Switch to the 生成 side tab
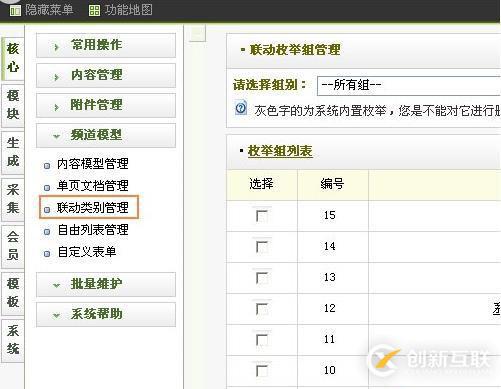Screen dimensions: 501x389 (13, 152)
